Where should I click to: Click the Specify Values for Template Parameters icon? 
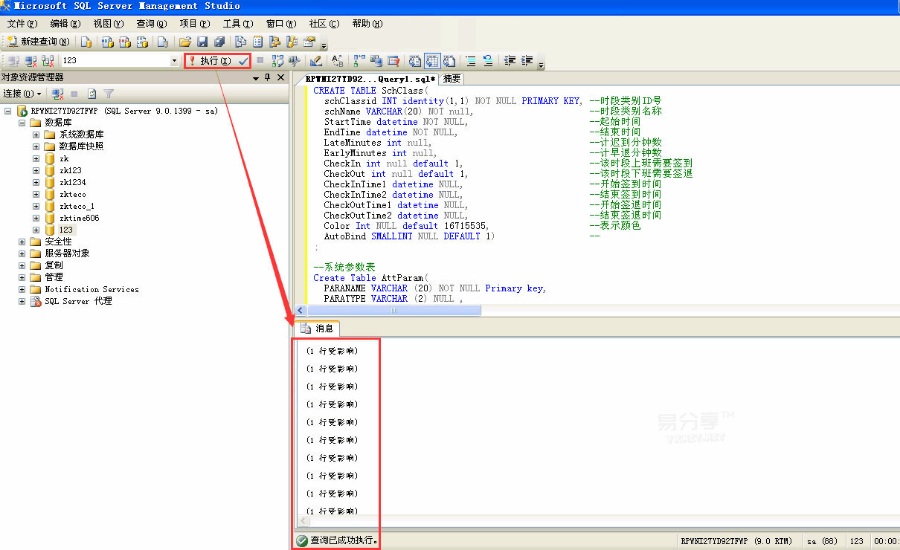tap(337, 60)
